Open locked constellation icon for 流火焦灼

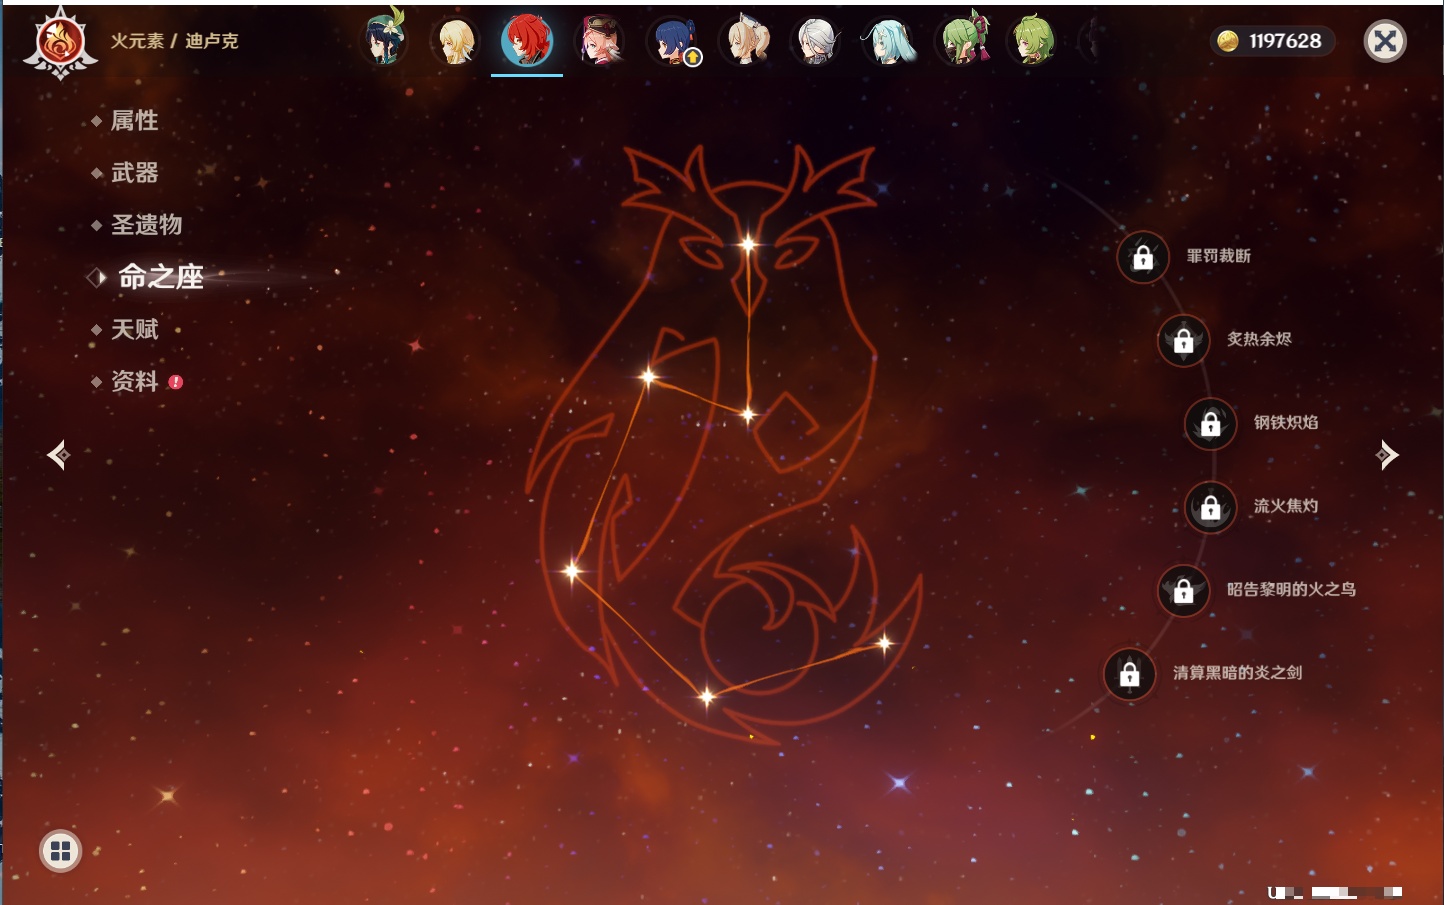tap(1211, 507)
